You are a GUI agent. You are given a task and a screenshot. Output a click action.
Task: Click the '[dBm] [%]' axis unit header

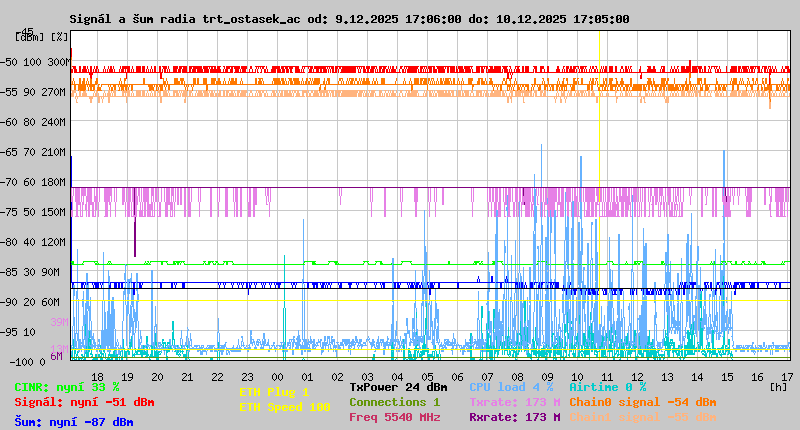tap(42, 37)
